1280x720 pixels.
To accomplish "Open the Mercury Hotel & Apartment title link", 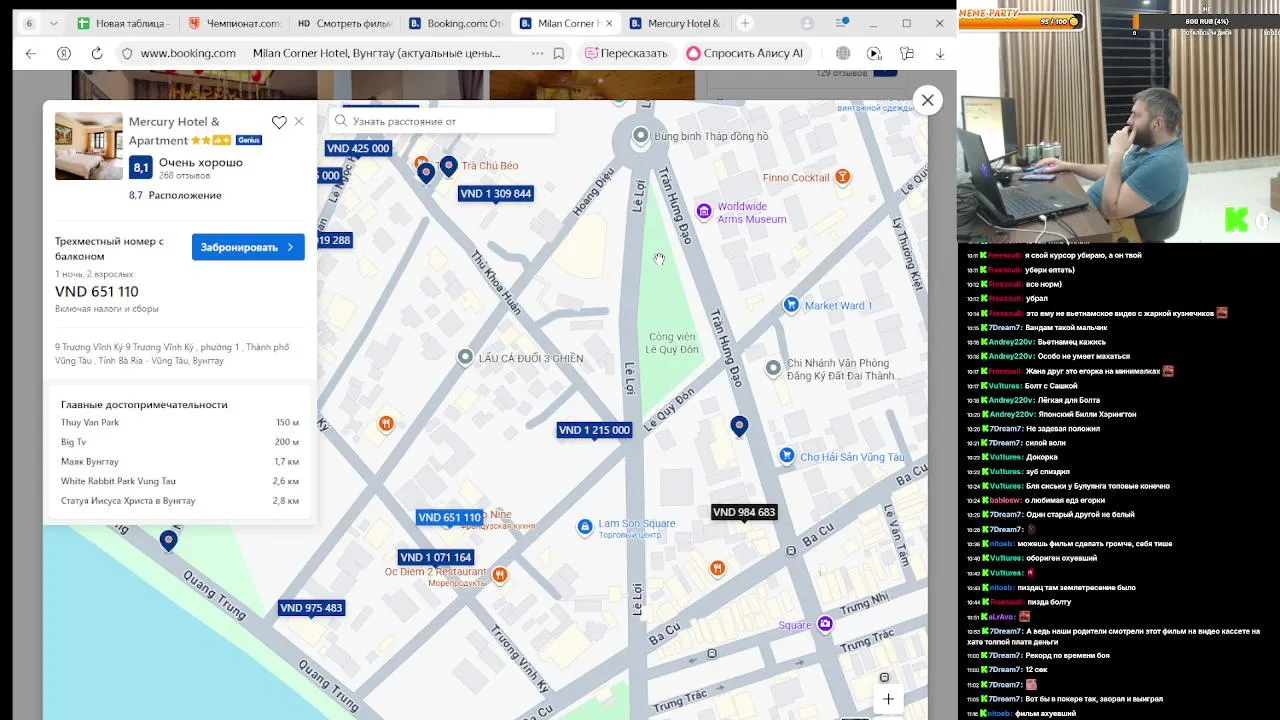I will click(174, 131).
